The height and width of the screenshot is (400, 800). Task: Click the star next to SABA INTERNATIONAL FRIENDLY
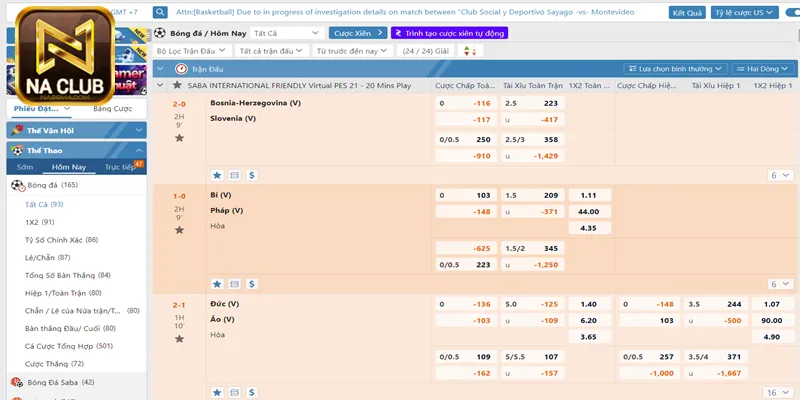pos(178,86)
